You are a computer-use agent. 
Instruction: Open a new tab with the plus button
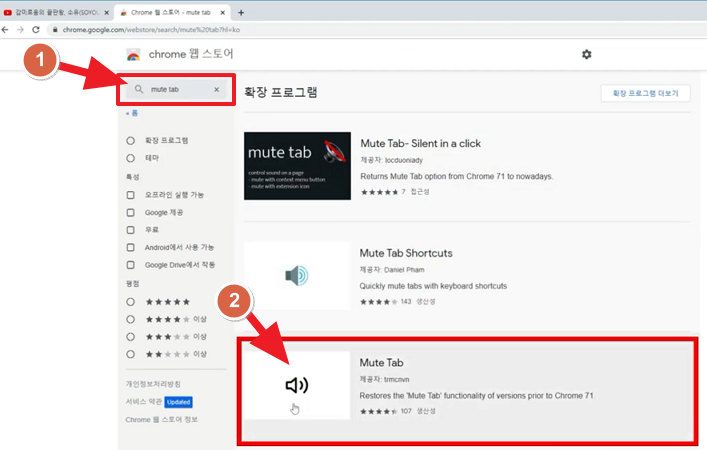click(x=241, y=13)
